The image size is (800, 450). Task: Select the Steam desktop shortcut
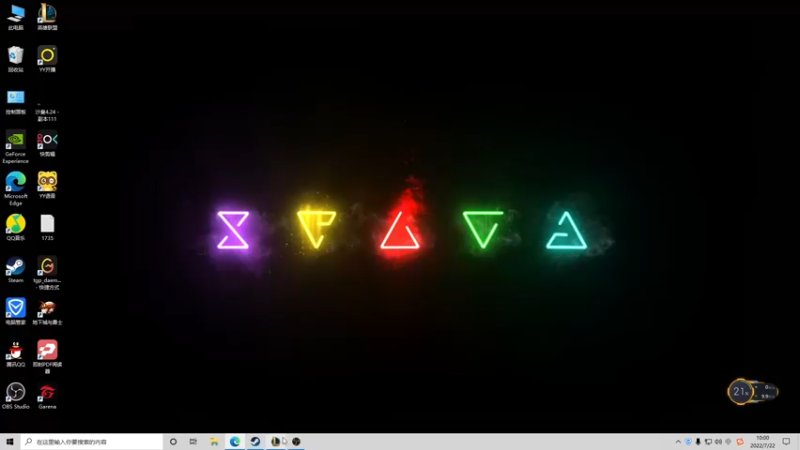16,270
